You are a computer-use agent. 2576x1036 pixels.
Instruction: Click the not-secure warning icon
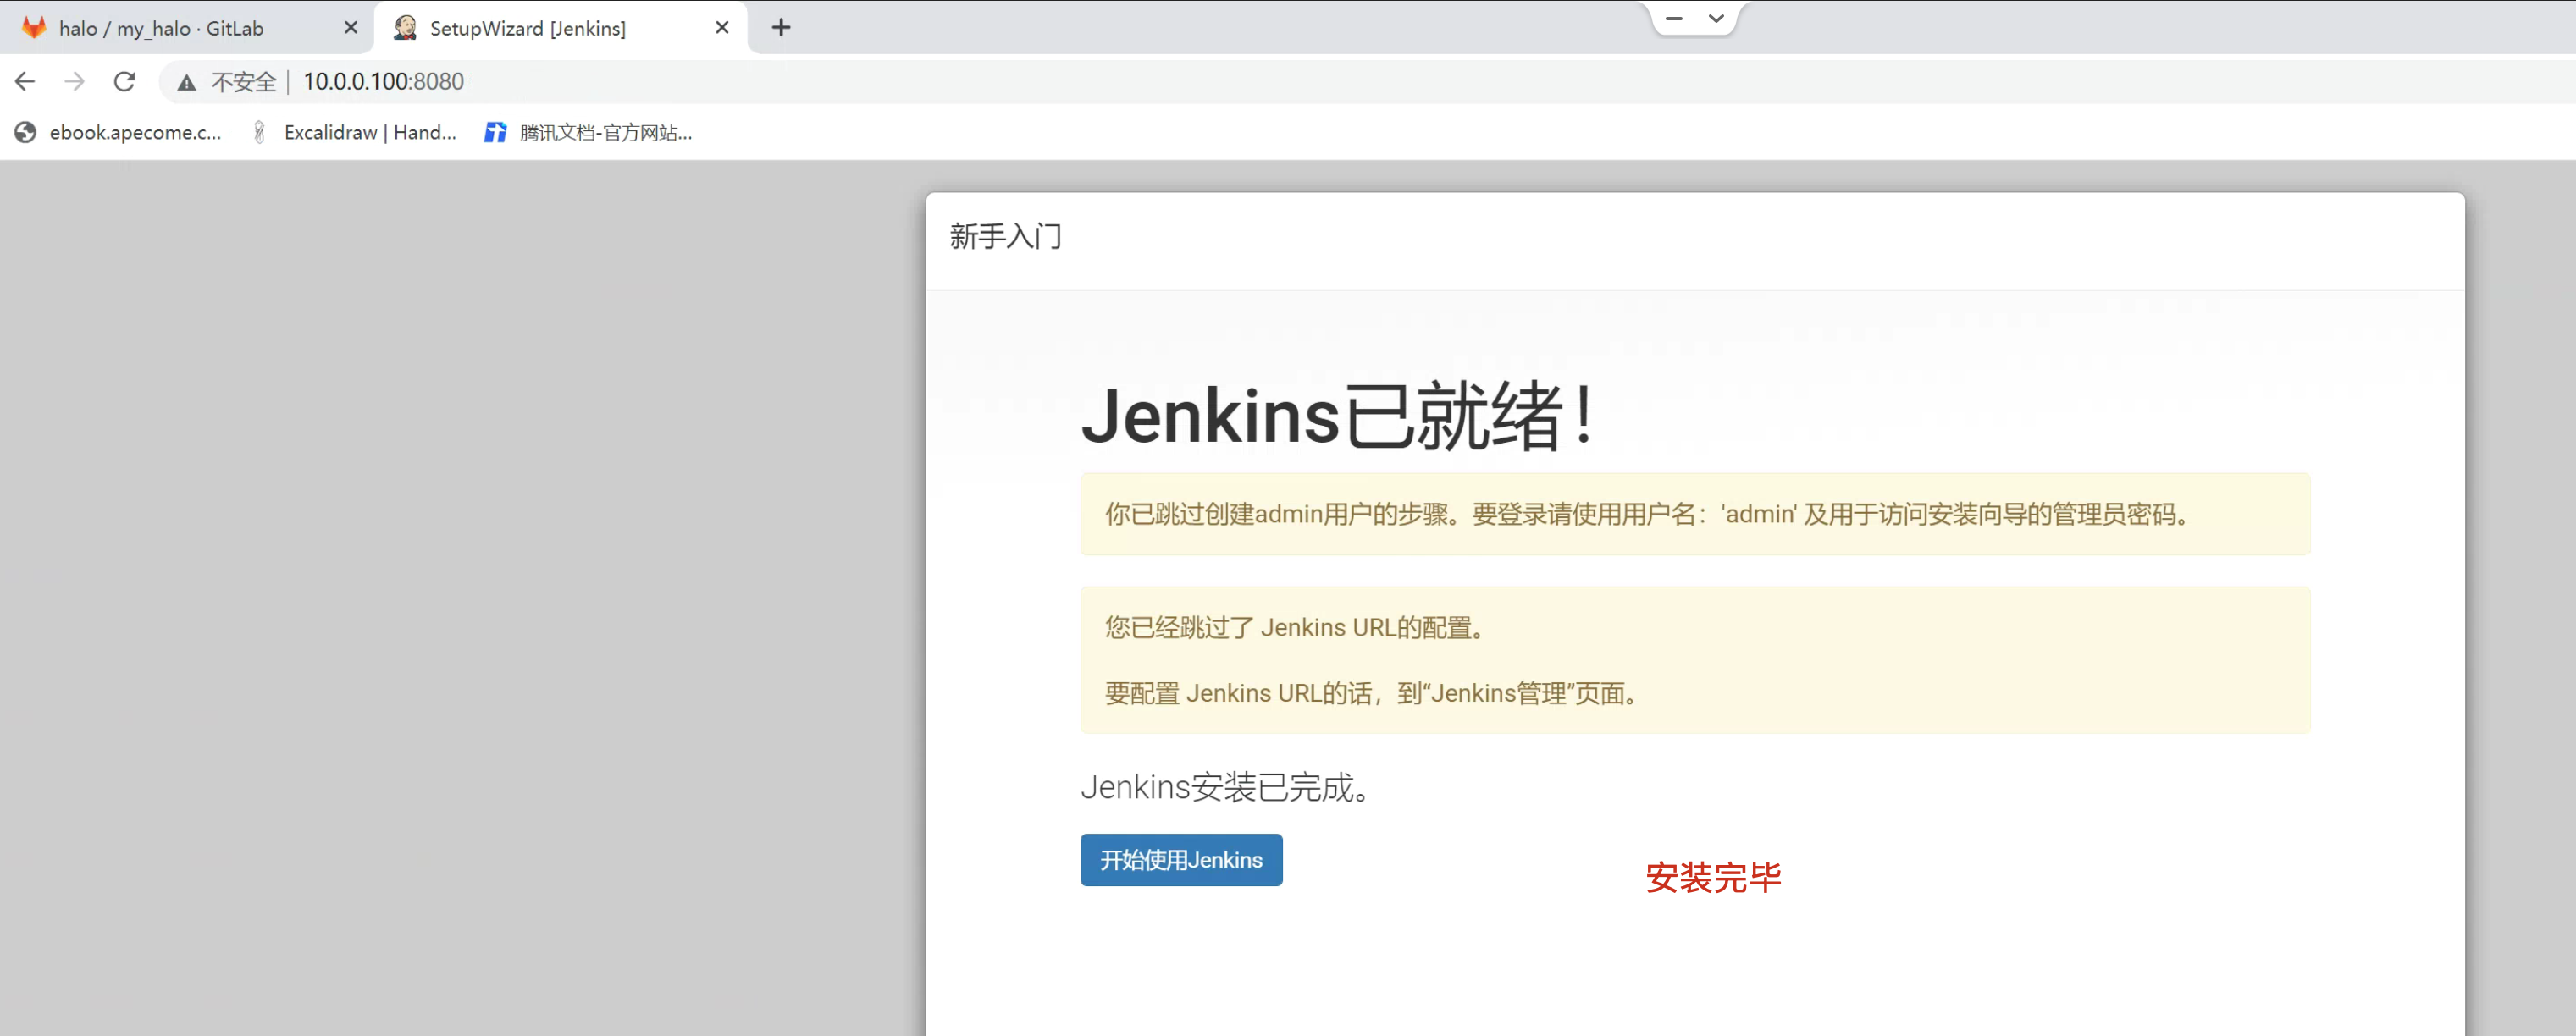pos(186,83)
